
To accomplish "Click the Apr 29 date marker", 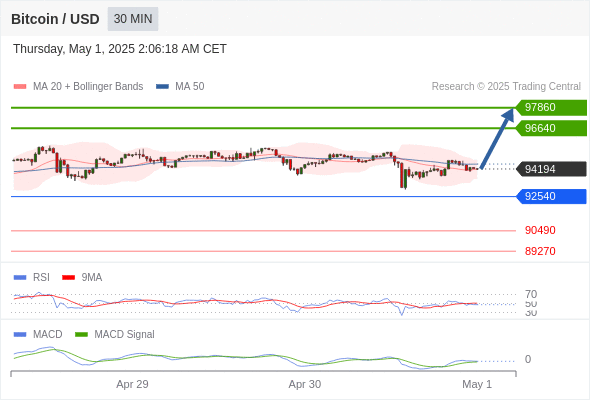I will point(132,384).
